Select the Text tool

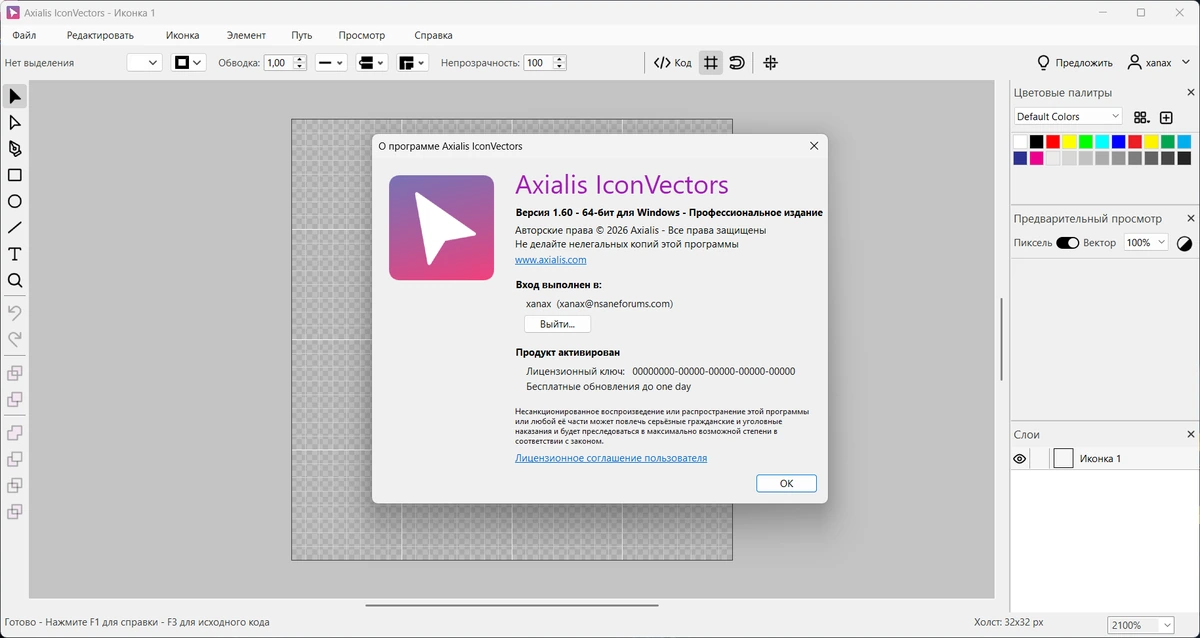15,254
